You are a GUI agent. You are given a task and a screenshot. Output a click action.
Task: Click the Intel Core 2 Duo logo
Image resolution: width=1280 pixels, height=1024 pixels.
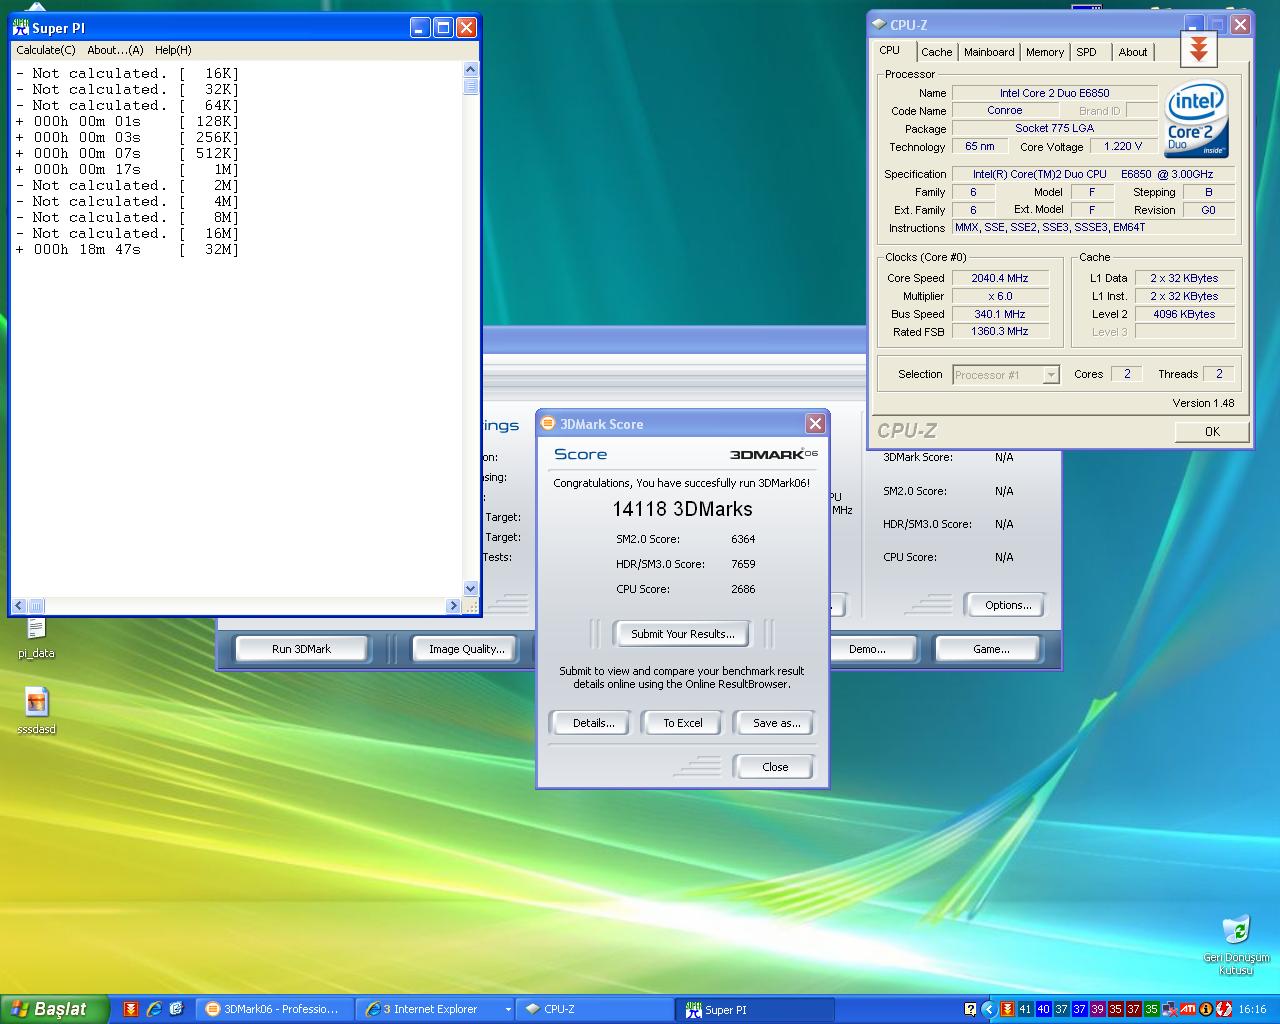(x=1196, y=118)
